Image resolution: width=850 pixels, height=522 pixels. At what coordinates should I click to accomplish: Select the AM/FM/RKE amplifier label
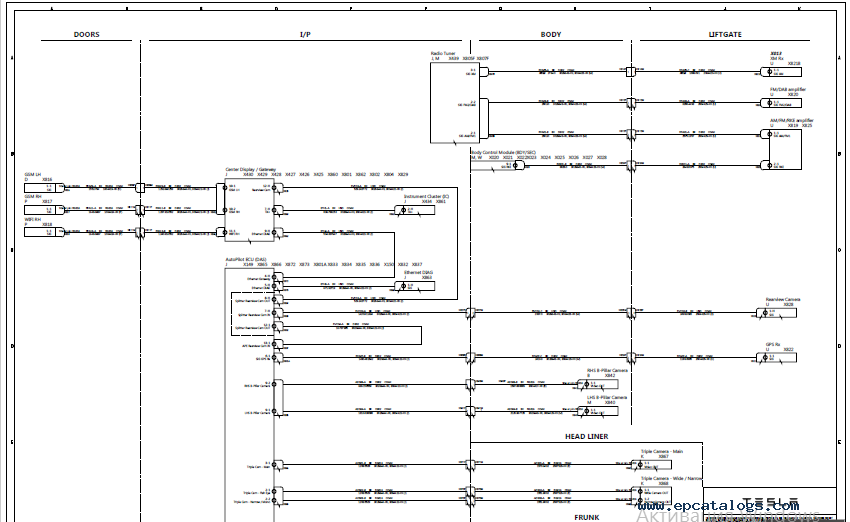791,120
